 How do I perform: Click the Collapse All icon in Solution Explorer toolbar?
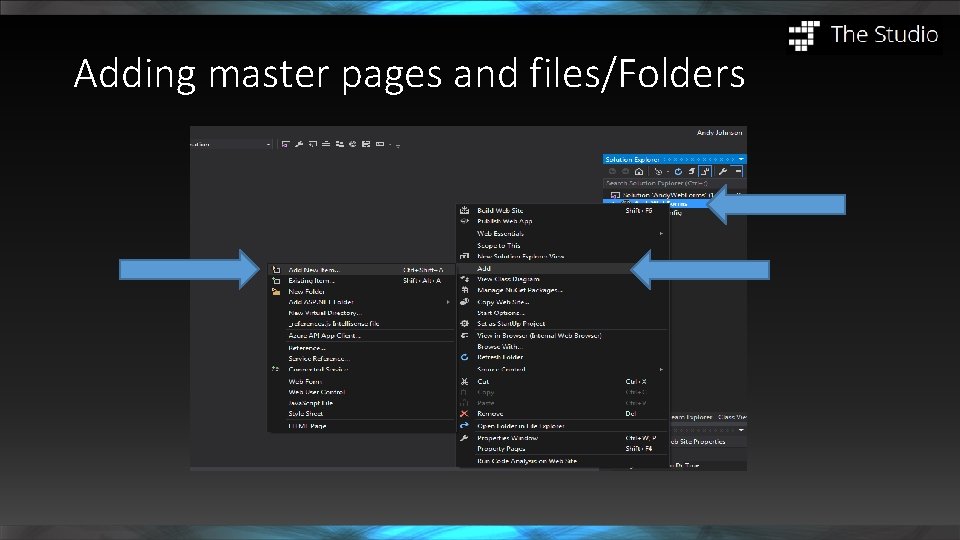pyautogui.click(x=691, y=171)
